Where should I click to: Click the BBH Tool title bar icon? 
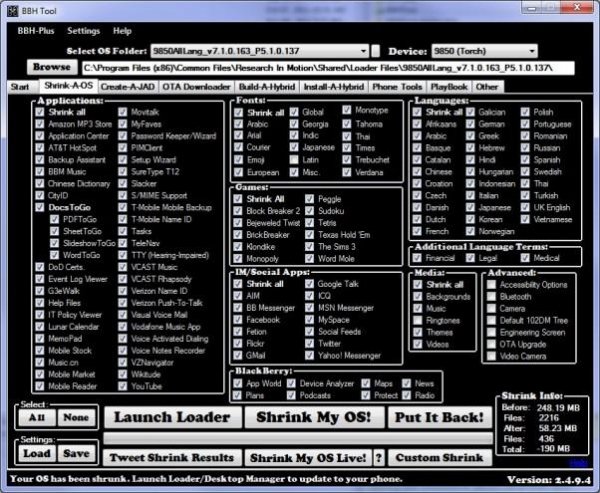13,11
